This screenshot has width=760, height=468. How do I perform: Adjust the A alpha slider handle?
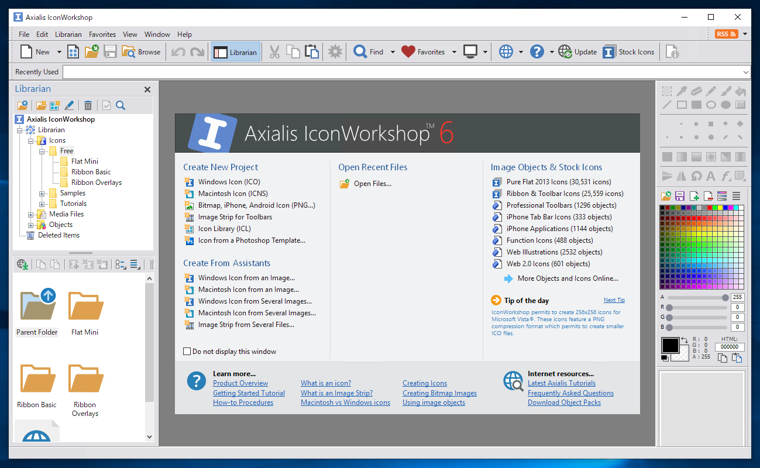point(725,297)
